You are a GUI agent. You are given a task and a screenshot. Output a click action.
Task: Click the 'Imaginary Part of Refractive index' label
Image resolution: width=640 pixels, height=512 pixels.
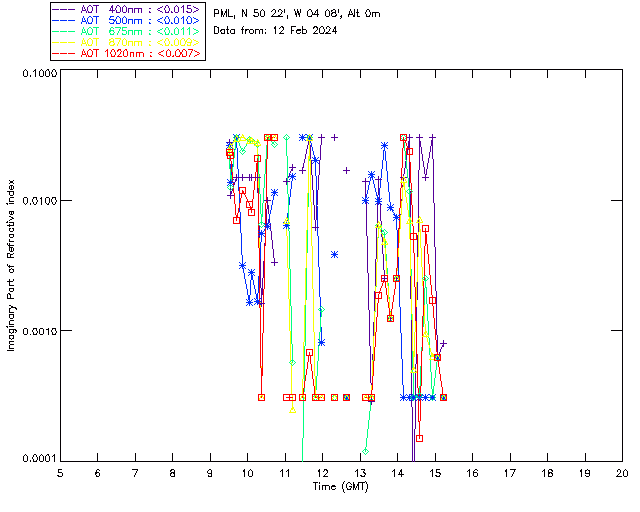[11, 265]
